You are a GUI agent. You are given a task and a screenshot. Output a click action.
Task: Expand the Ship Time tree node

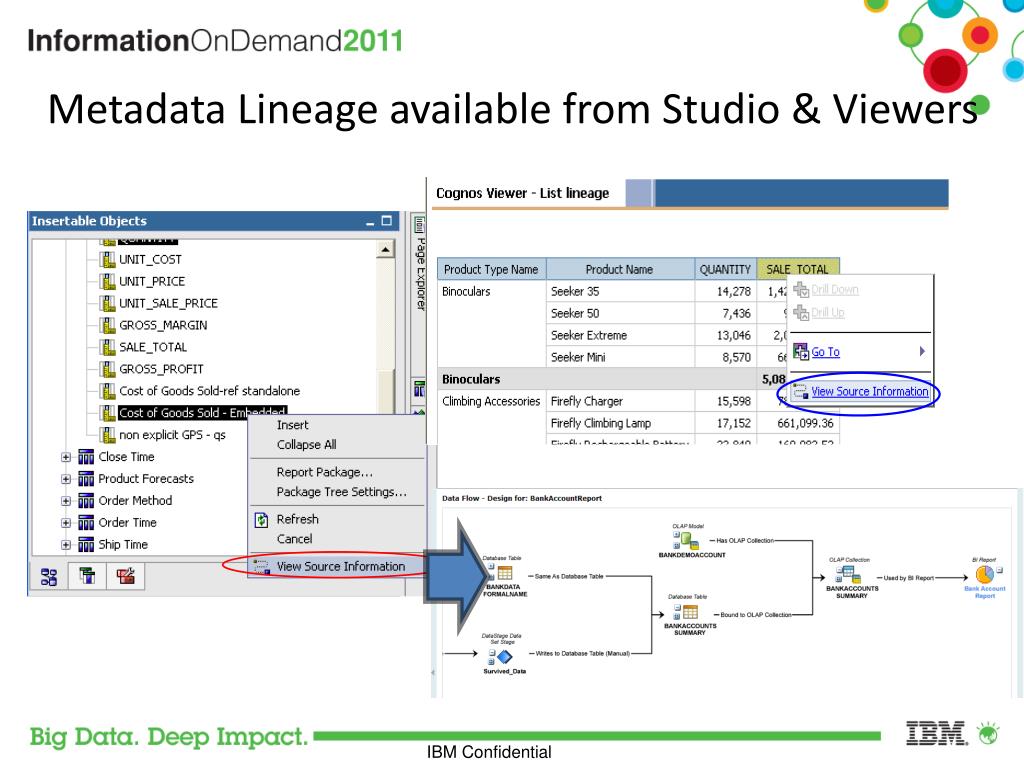point(66,545)
